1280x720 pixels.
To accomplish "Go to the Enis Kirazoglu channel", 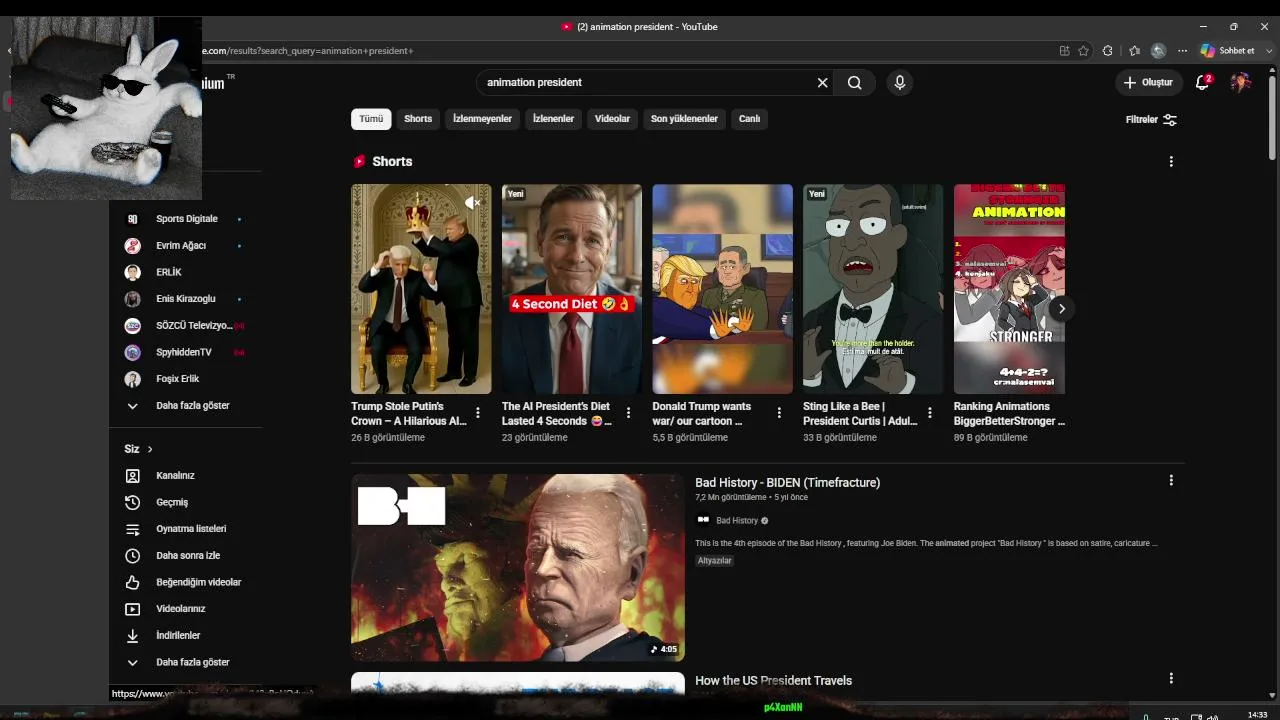I will (x=186, y=299).
